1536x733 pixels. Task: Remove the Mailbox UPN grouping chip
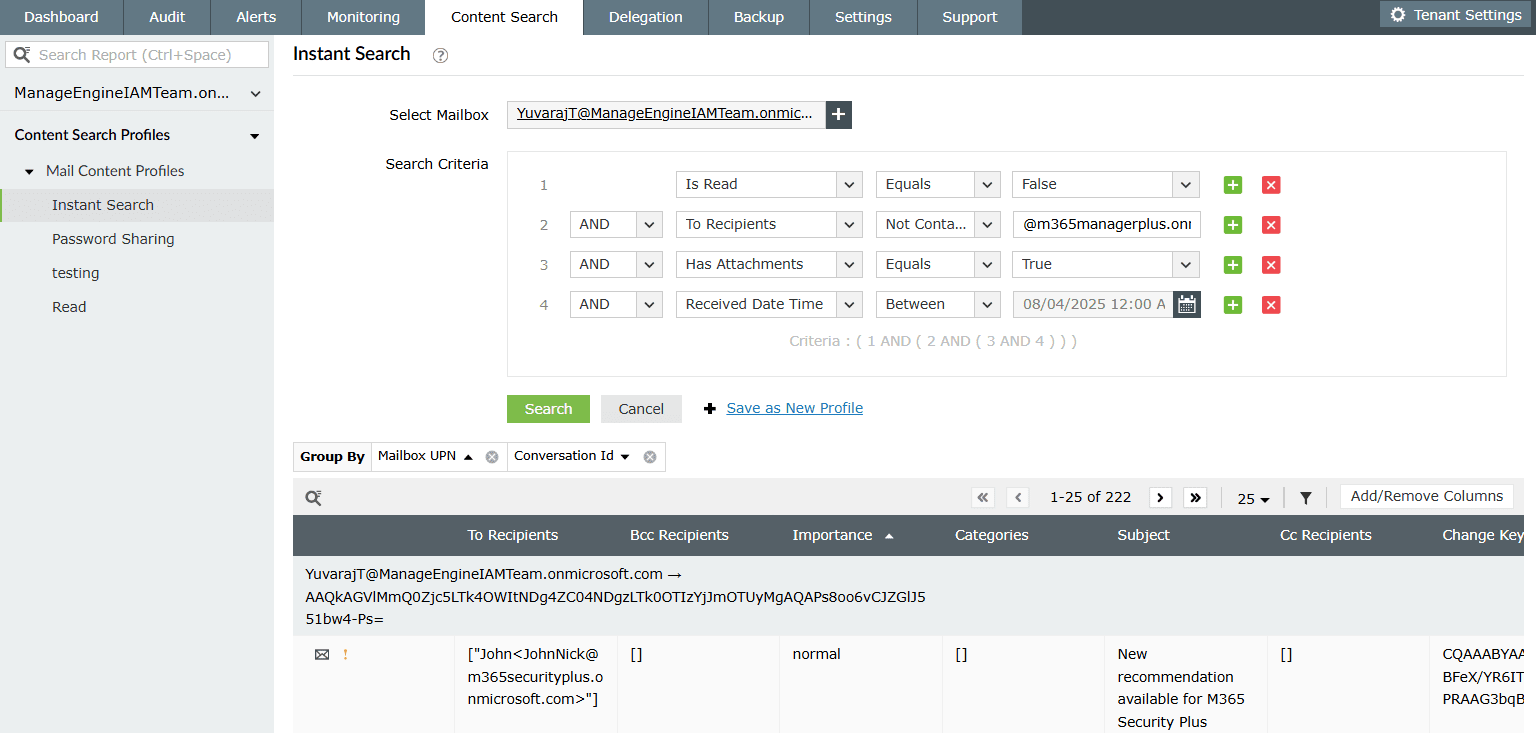pyautogui.click(x=491, y=456)
